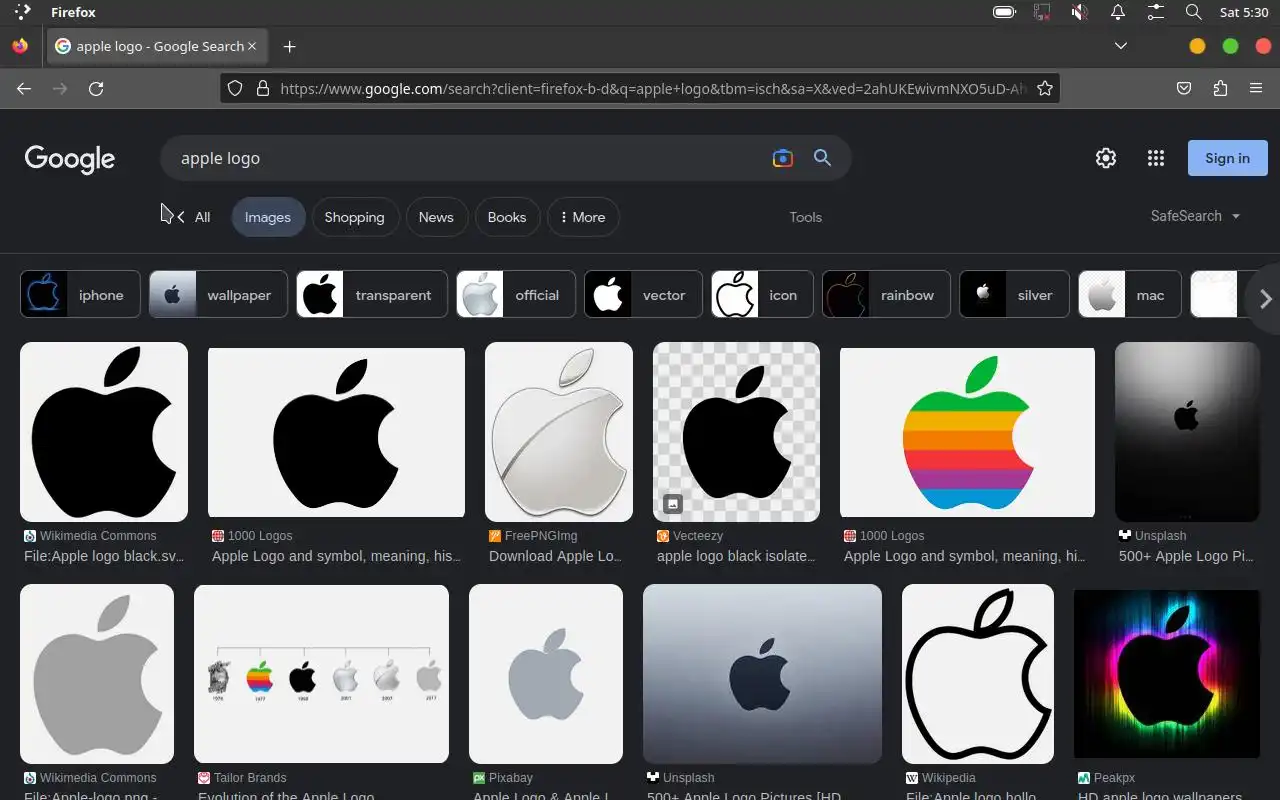Open the dark gradient Unsplash Apple photo in top row
The height and width of the screenshot is (800, 1280).
[x=1187, y=432]
